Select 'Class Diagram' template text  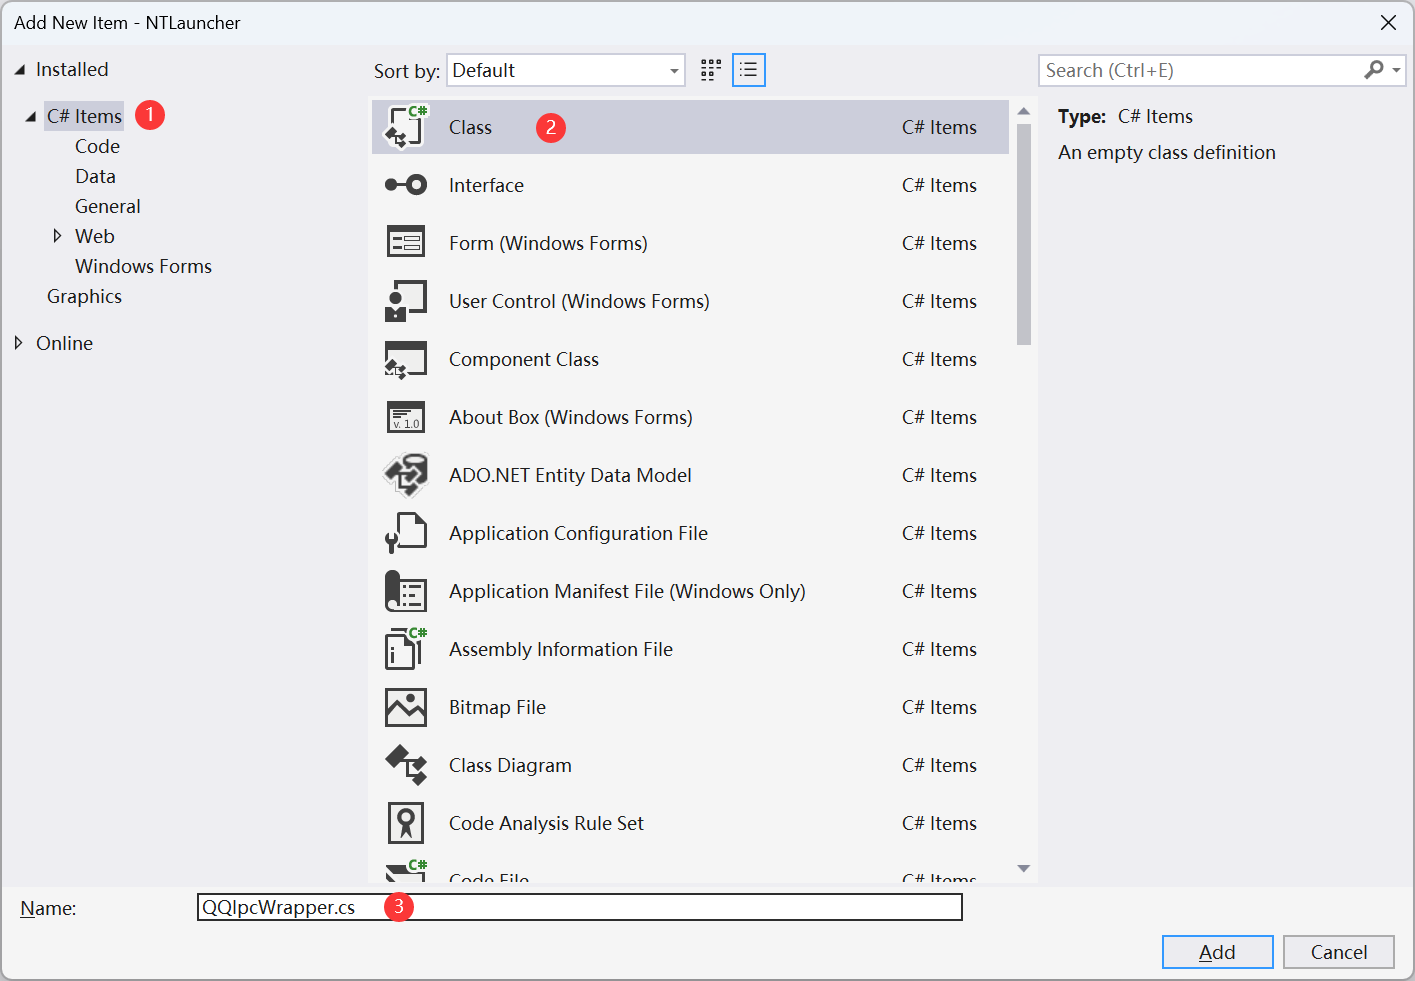[x=510, y=765]
